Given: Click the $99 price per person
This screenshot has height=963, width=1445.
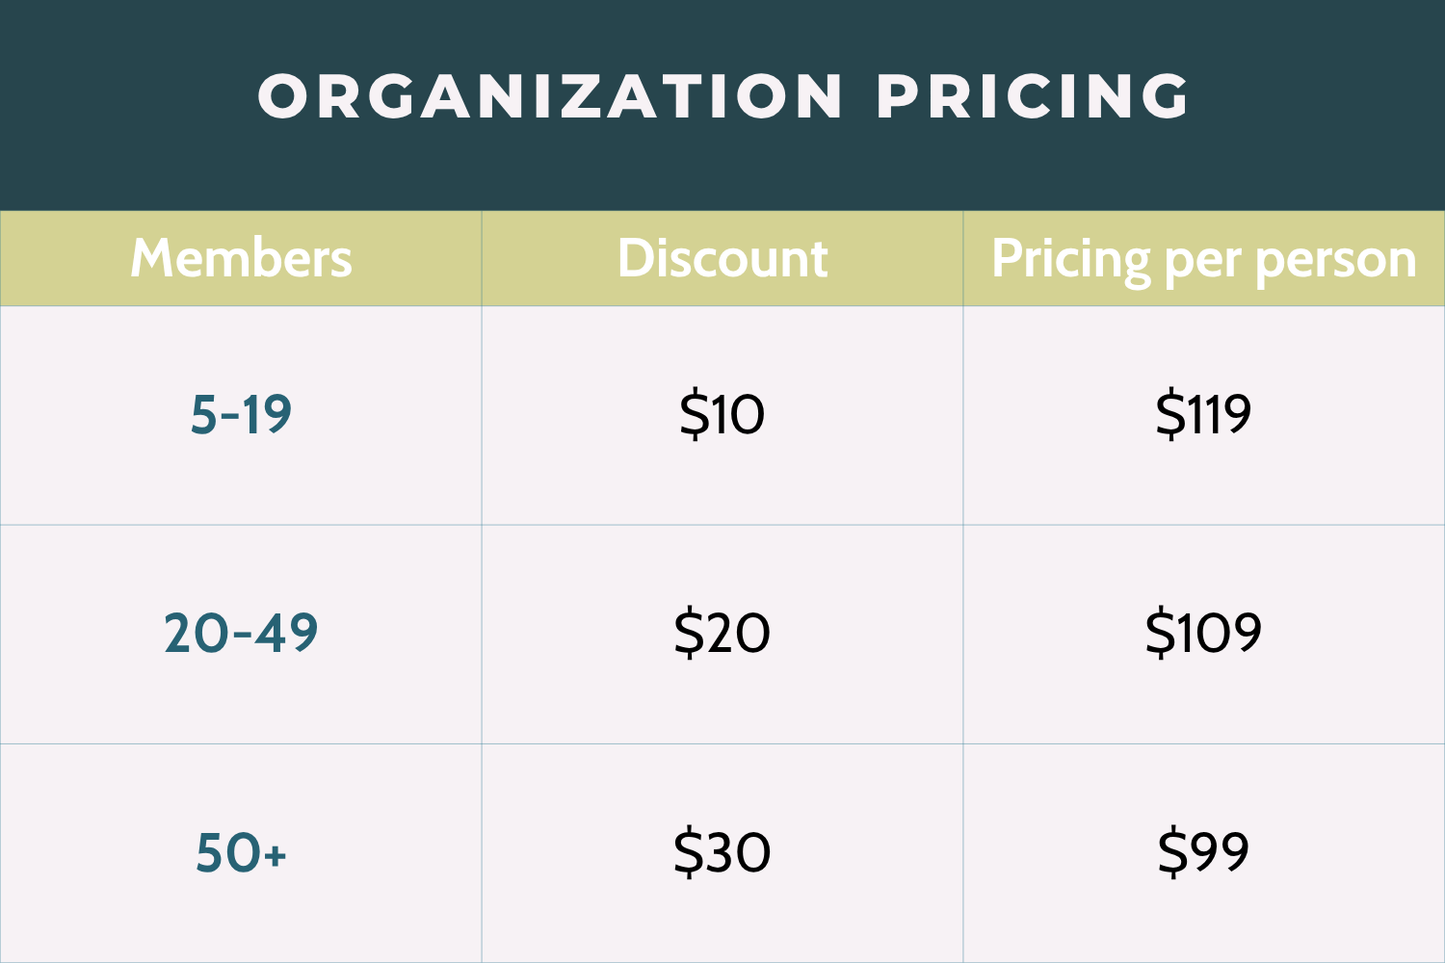Looking at the screenshot, I should (x=1203, y=852).
